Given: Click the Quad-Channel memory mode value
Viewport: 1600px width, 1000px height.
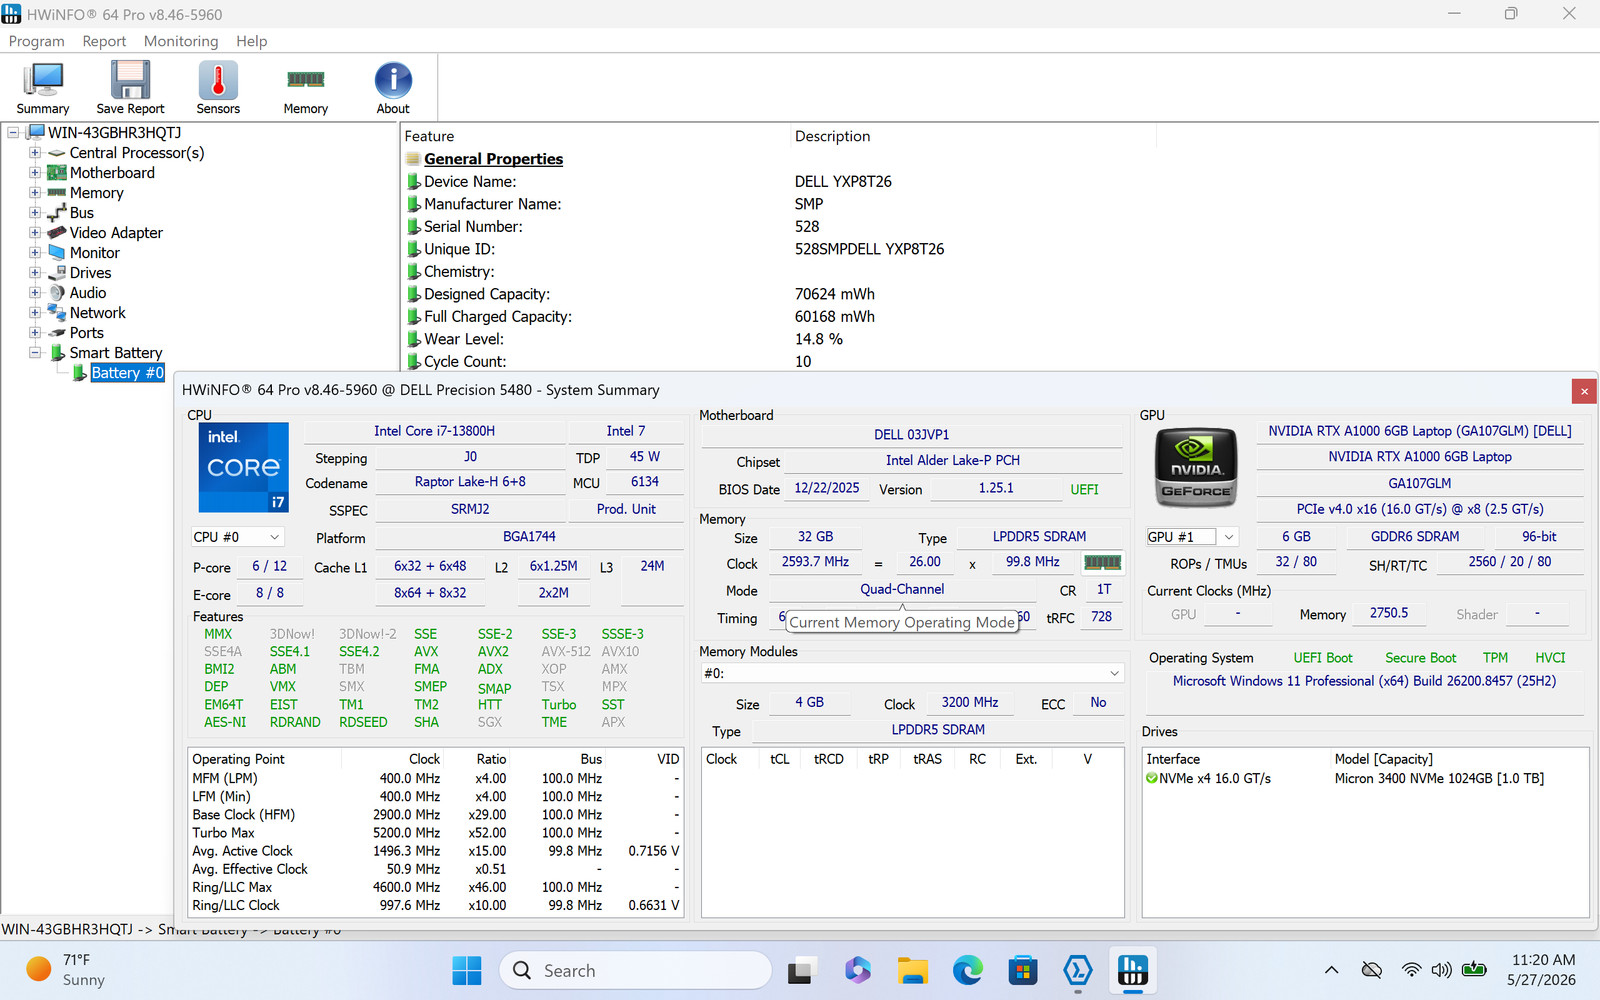Looking at the screenshot, I should coord(902,589).
